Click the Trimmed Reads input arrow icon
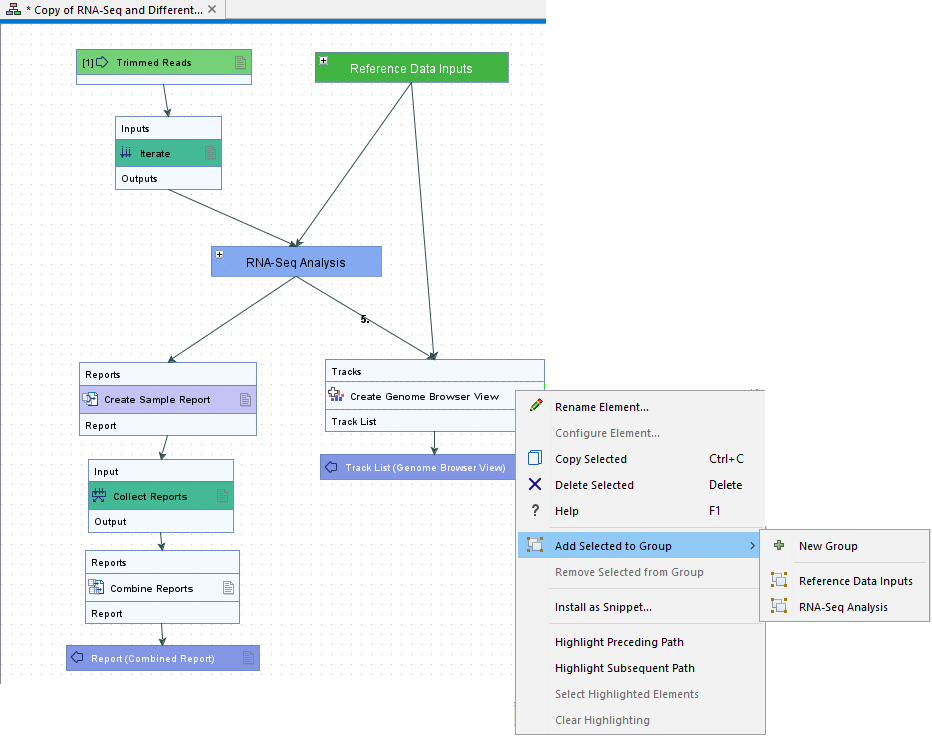 click(x=100, y=61)
